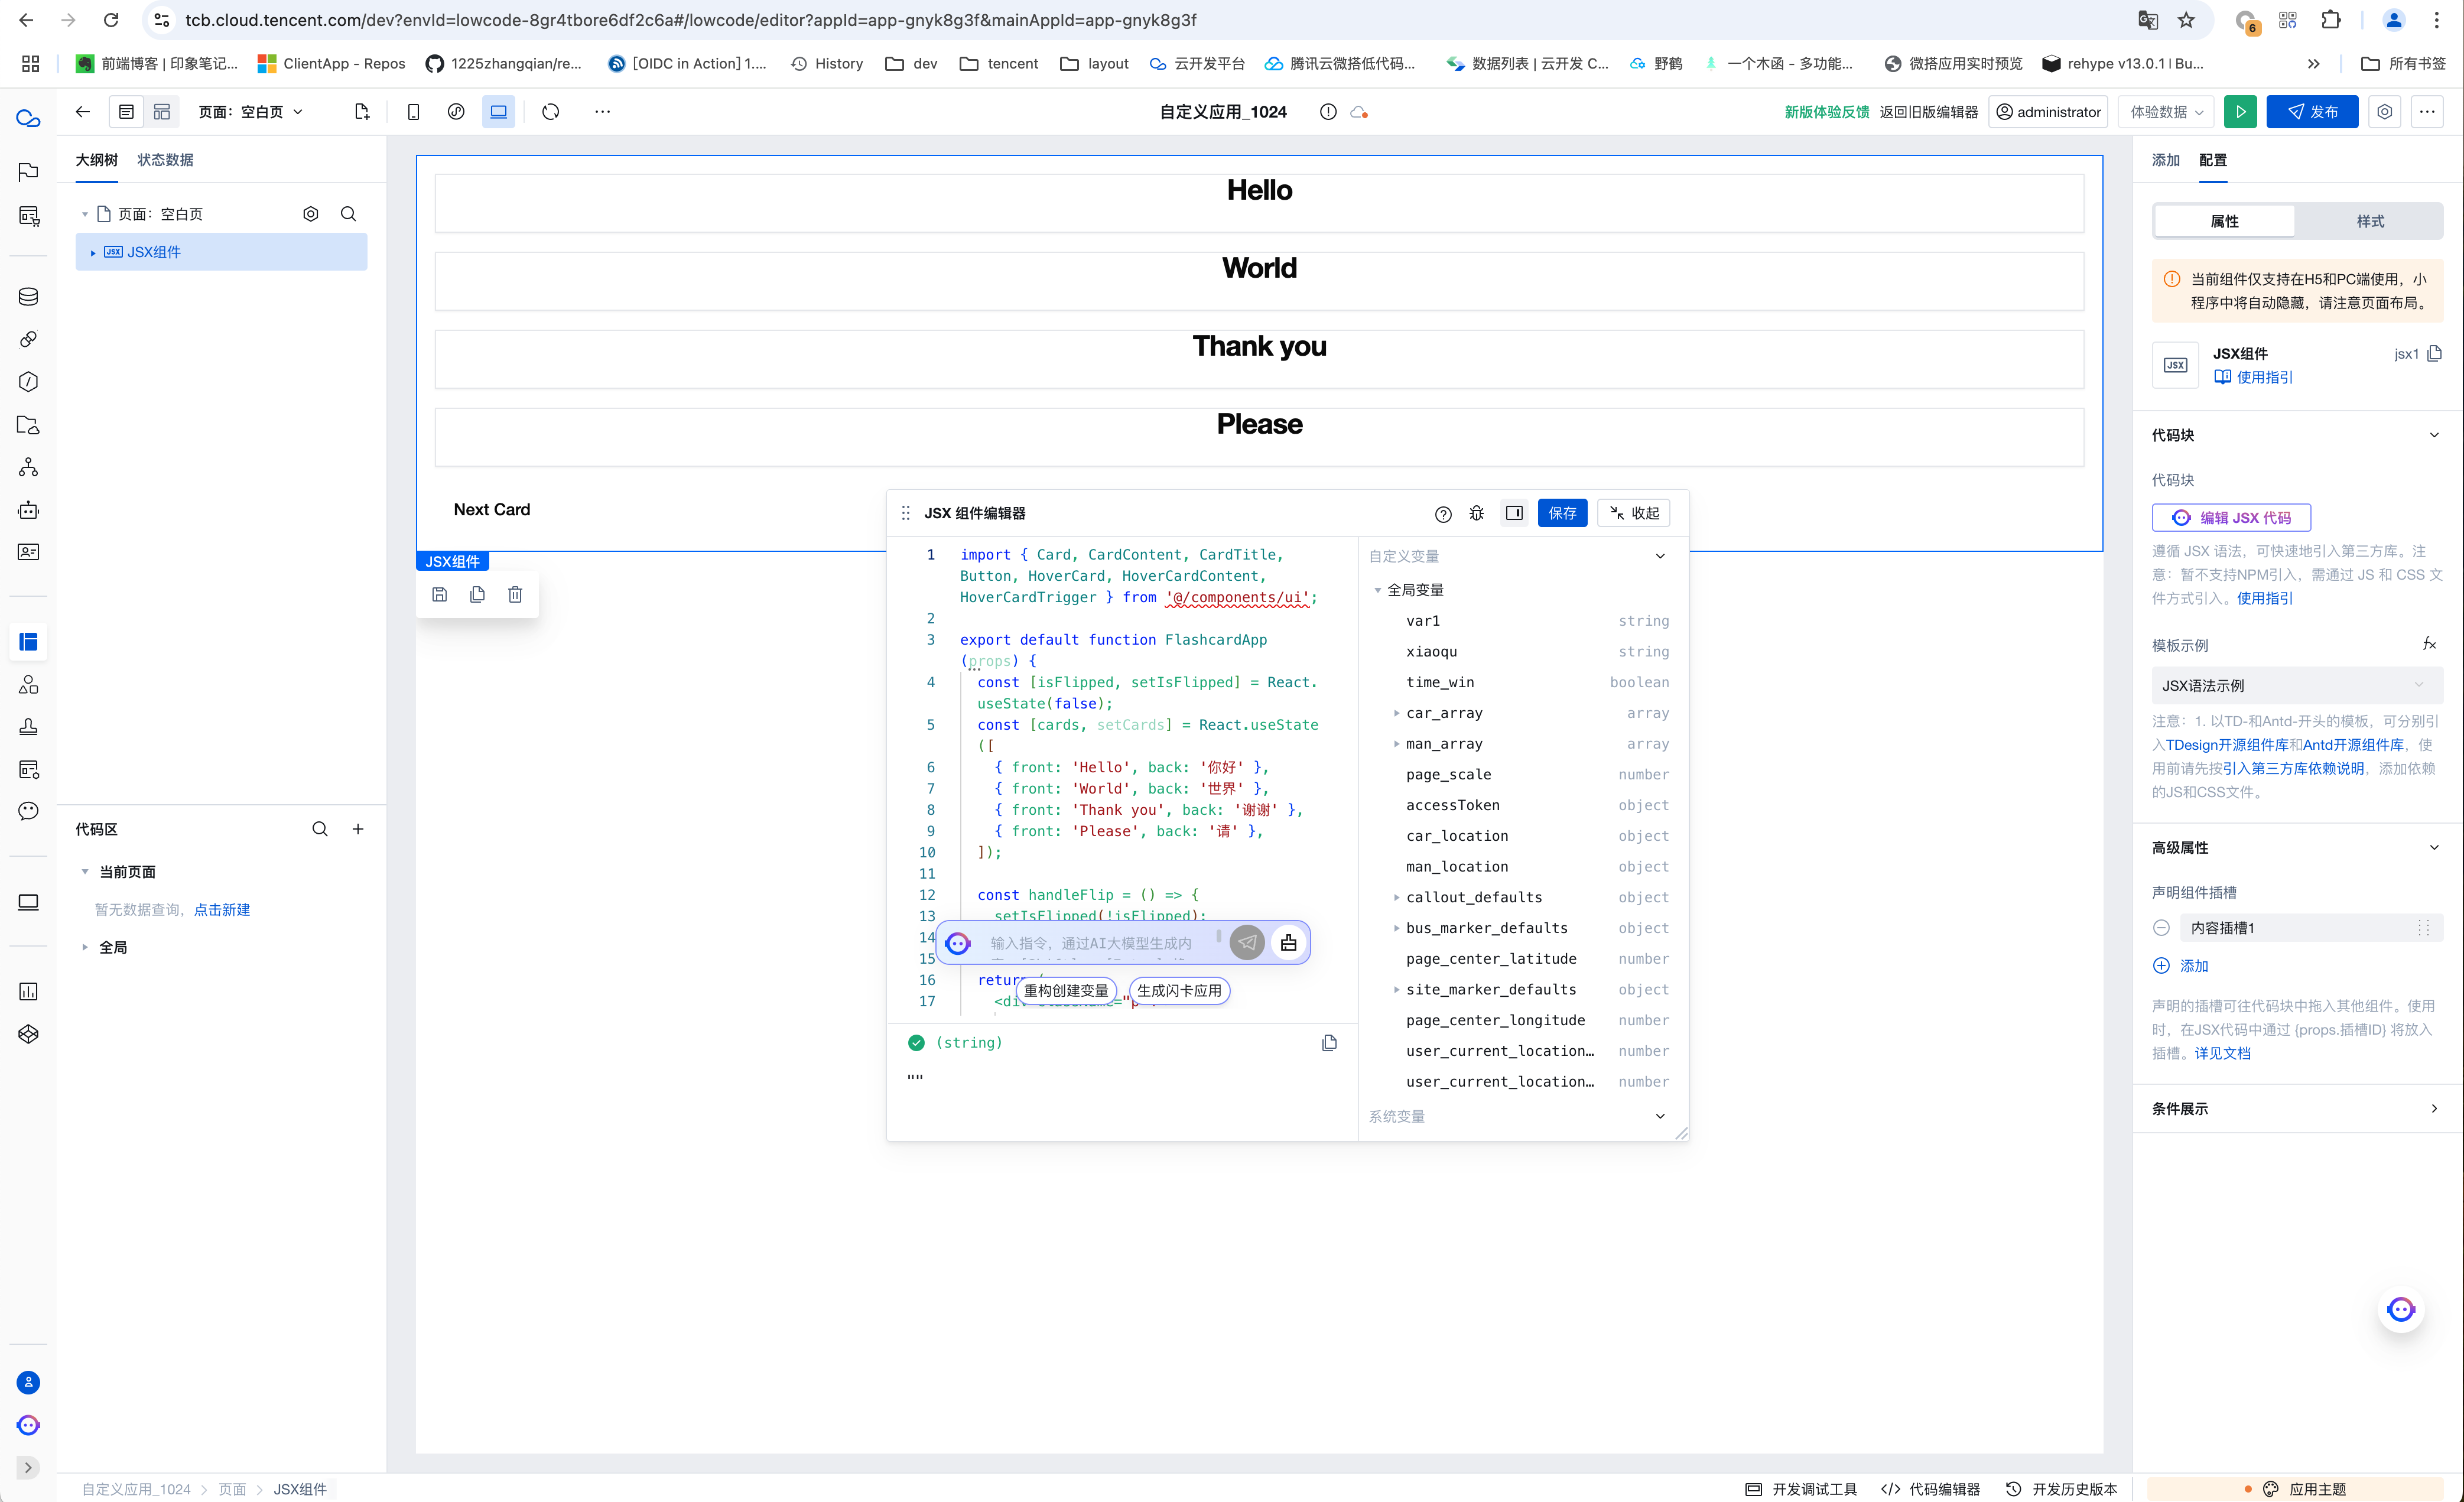Select the 属性 segment
This screenshot has height=1502, width=2464.
[2224, 222]
